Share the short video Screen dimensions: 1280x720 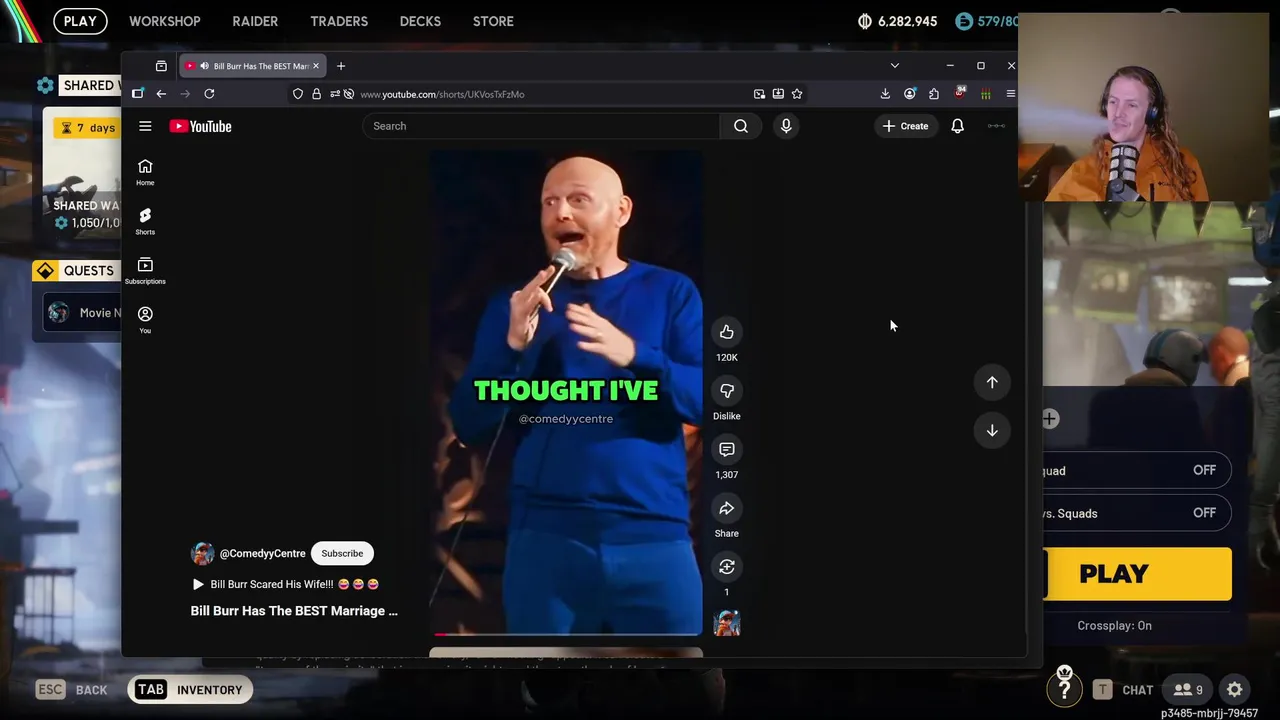727,509
